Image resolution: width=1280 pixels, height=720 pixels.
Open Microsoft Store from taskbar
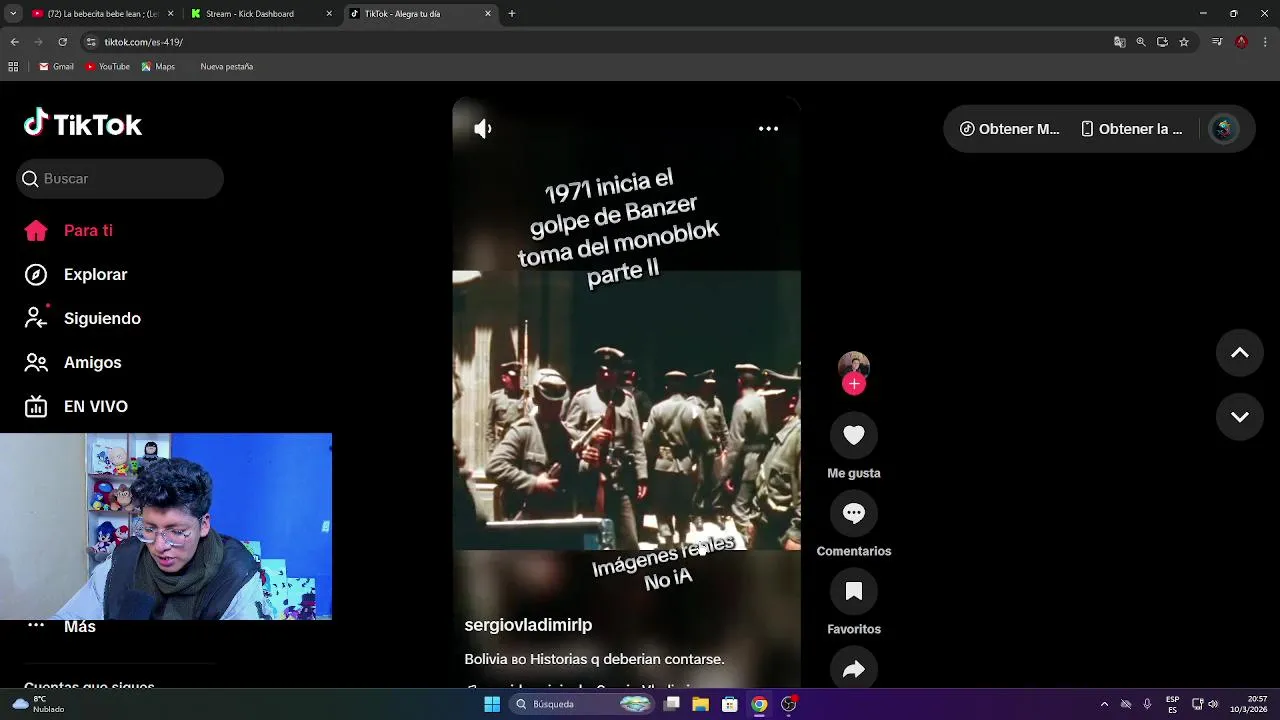pos(730,704)
